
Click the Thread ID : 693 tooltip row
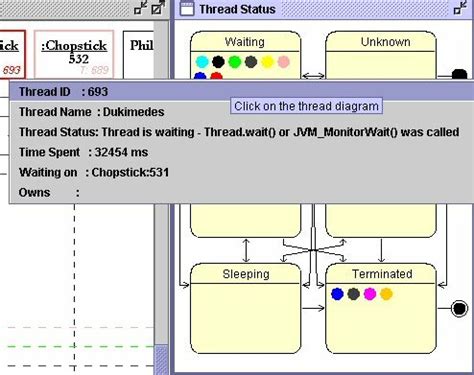(x=242, y=91)
